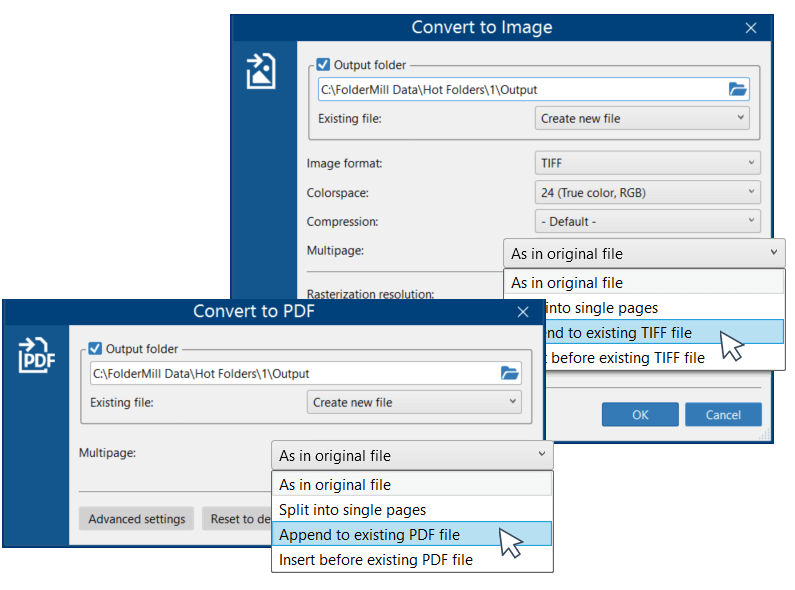Image resolution: width=795 pixels, height=590 pixels.
Task: Browse output folder in Convert to PDF
Action: point(510,373)
